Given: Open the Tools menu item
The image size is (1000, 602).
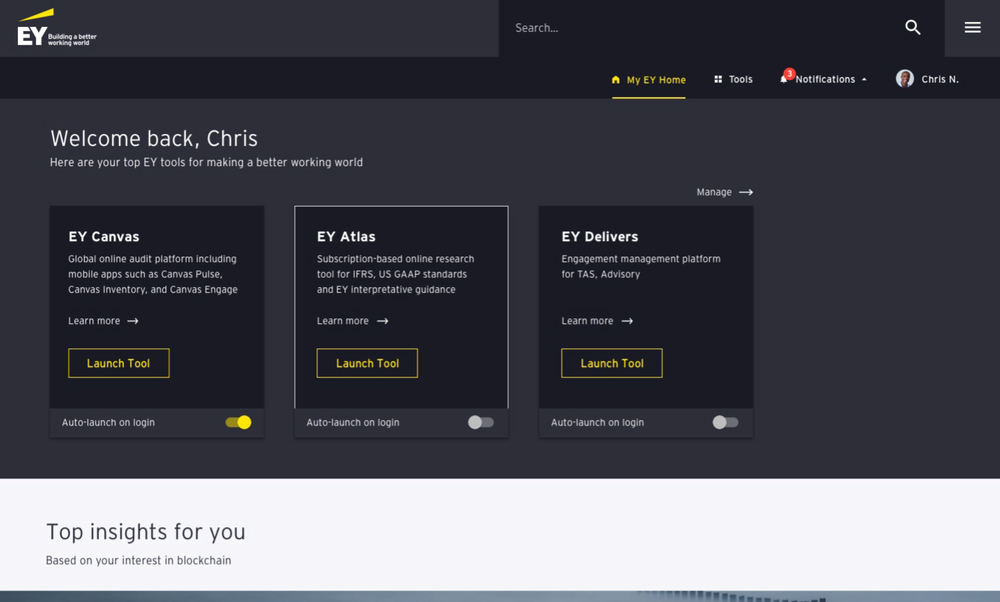Looking at the screenshot, I should click(x=740, y=79).
